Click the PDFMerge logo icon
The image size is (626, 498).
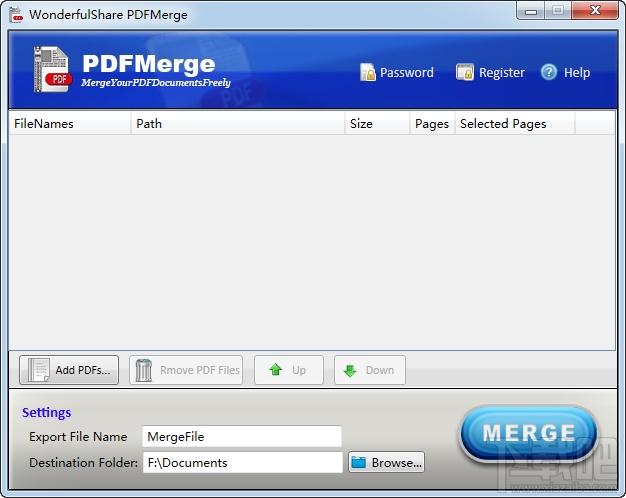52,69
